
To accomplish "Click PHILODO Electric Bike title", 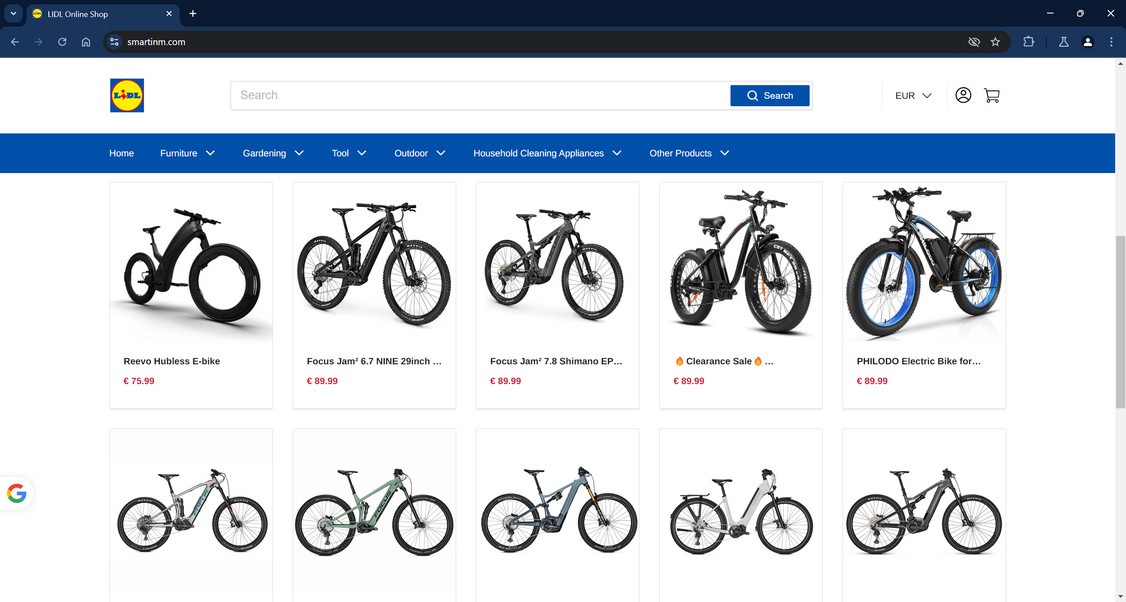I will point(918,361).
